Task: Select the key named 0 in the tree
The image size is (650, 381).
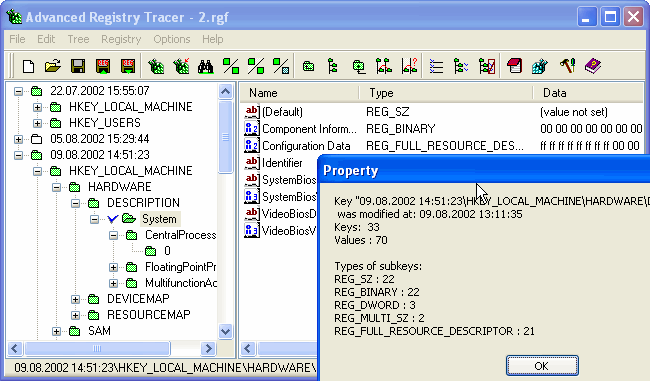Action: [x=167, y=251]
